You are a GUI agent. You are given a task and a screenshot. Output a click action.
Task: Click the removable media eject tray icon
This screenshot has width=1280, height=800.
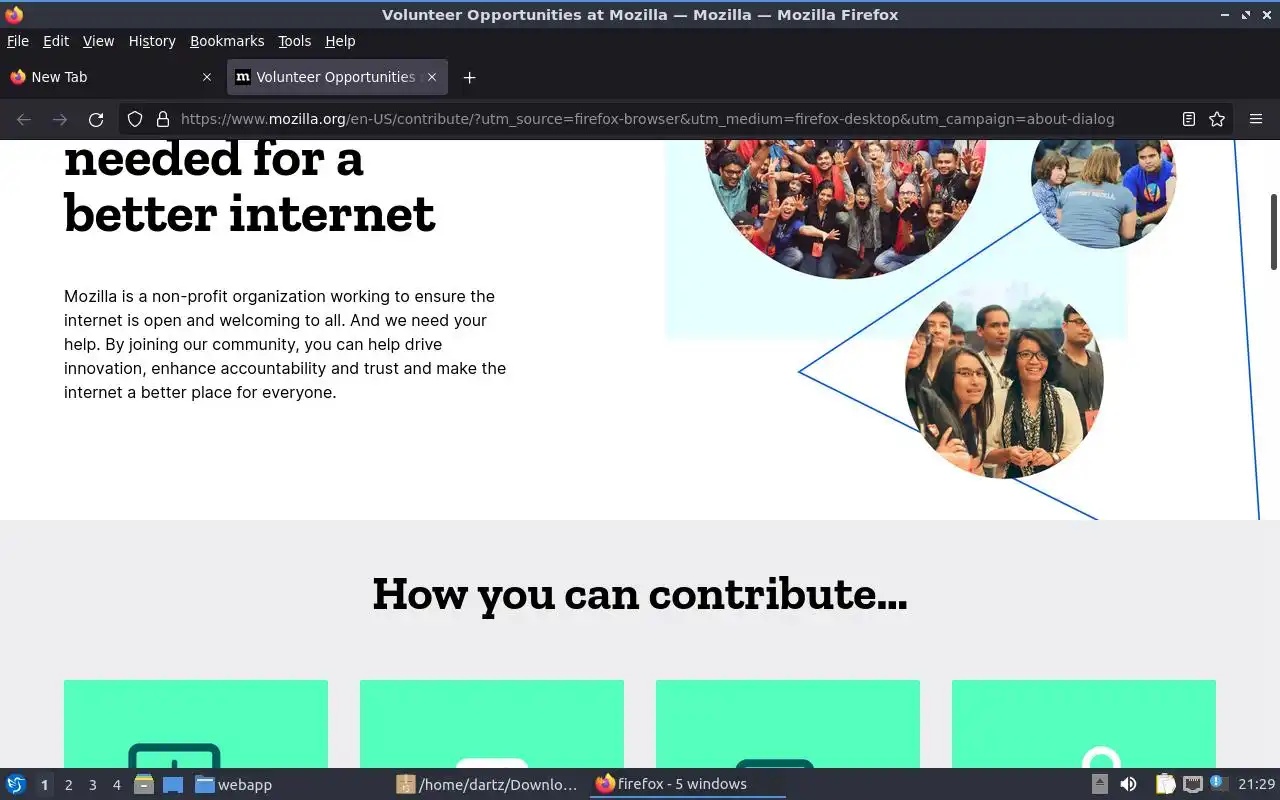[x=1100, y=785]
